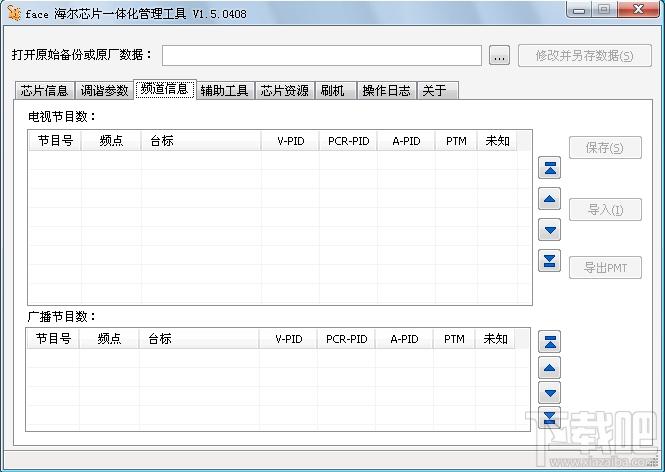Move TV program to top of list
Image resolution: width=665 pixels, height=472 pixels.
549,168
